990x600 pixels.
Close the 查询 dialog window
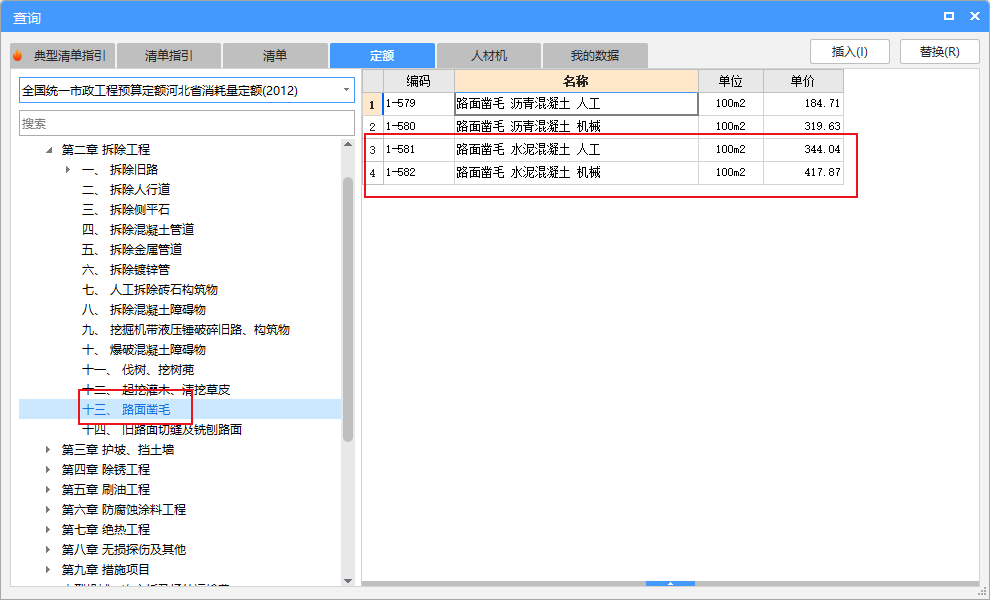[x=975, y=16]
